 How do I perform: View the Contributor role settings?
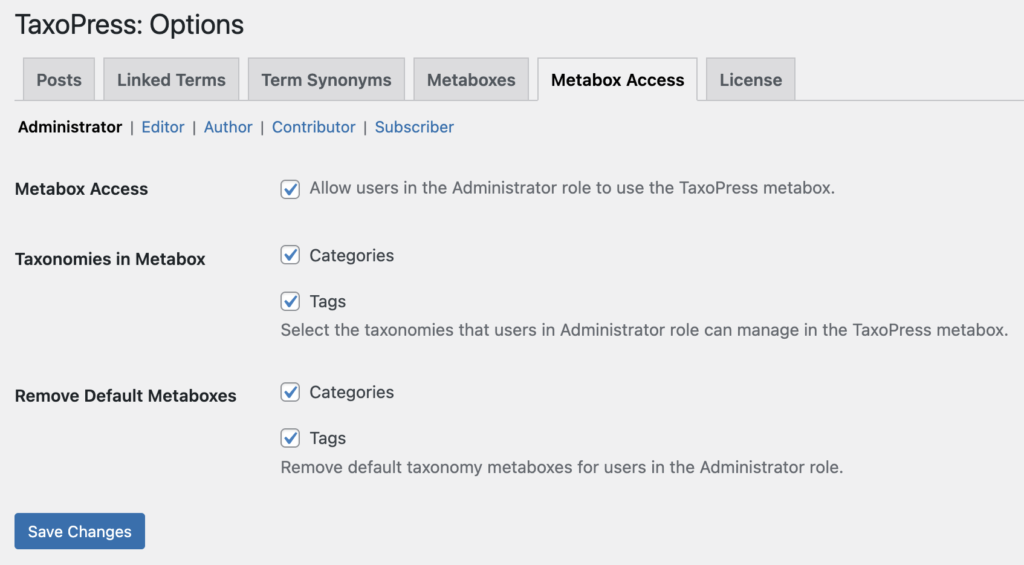313,127
